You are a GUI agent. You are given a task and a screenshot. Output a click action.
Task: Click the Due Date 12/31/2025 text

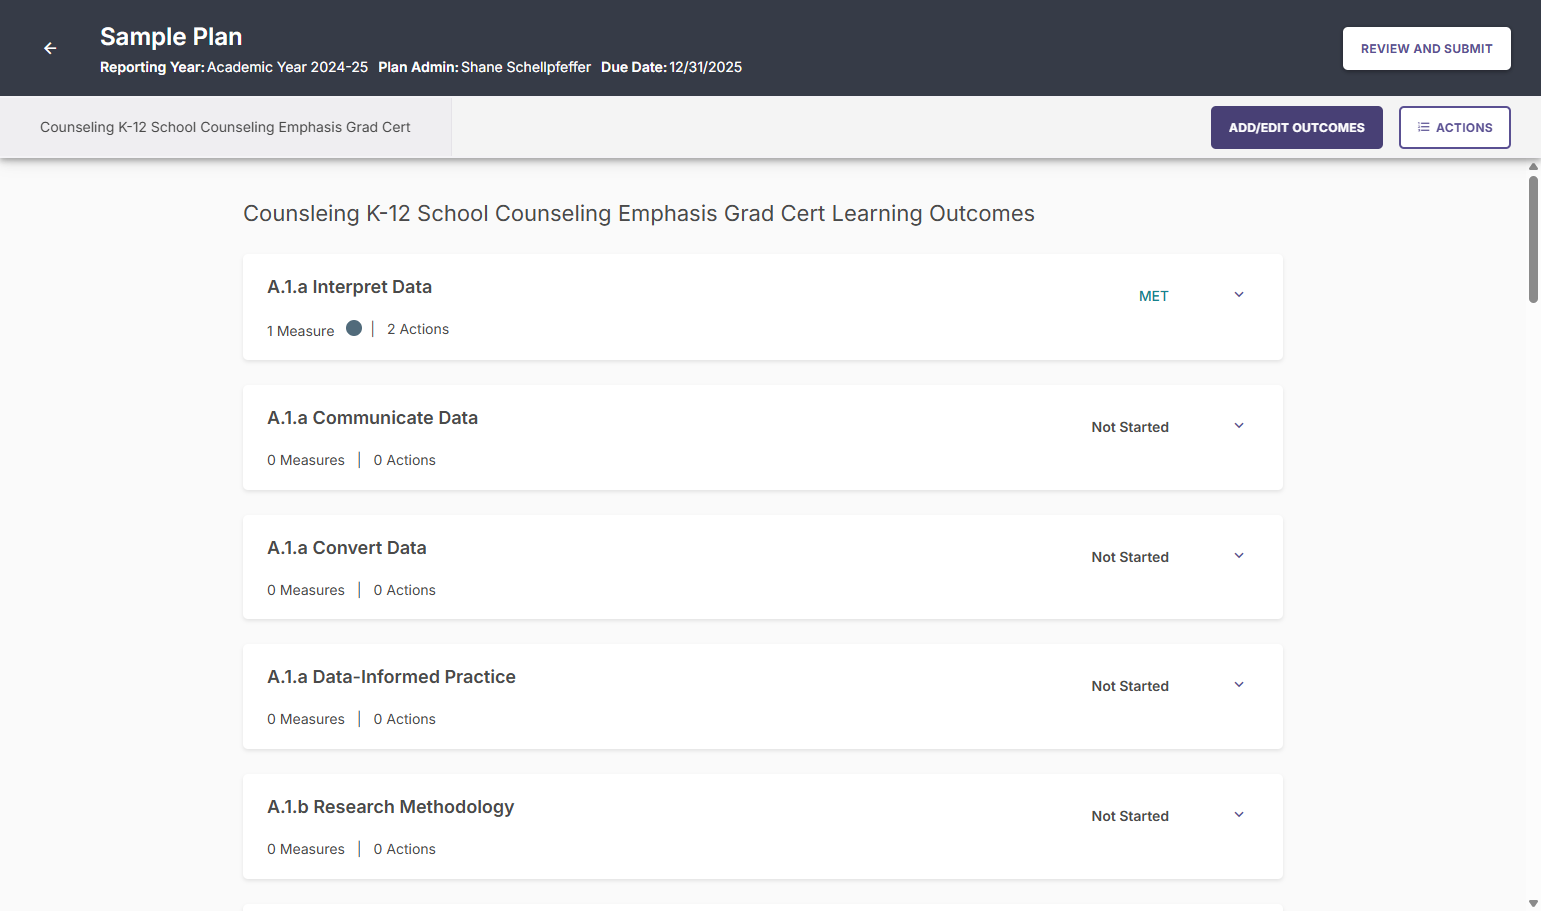671,67
